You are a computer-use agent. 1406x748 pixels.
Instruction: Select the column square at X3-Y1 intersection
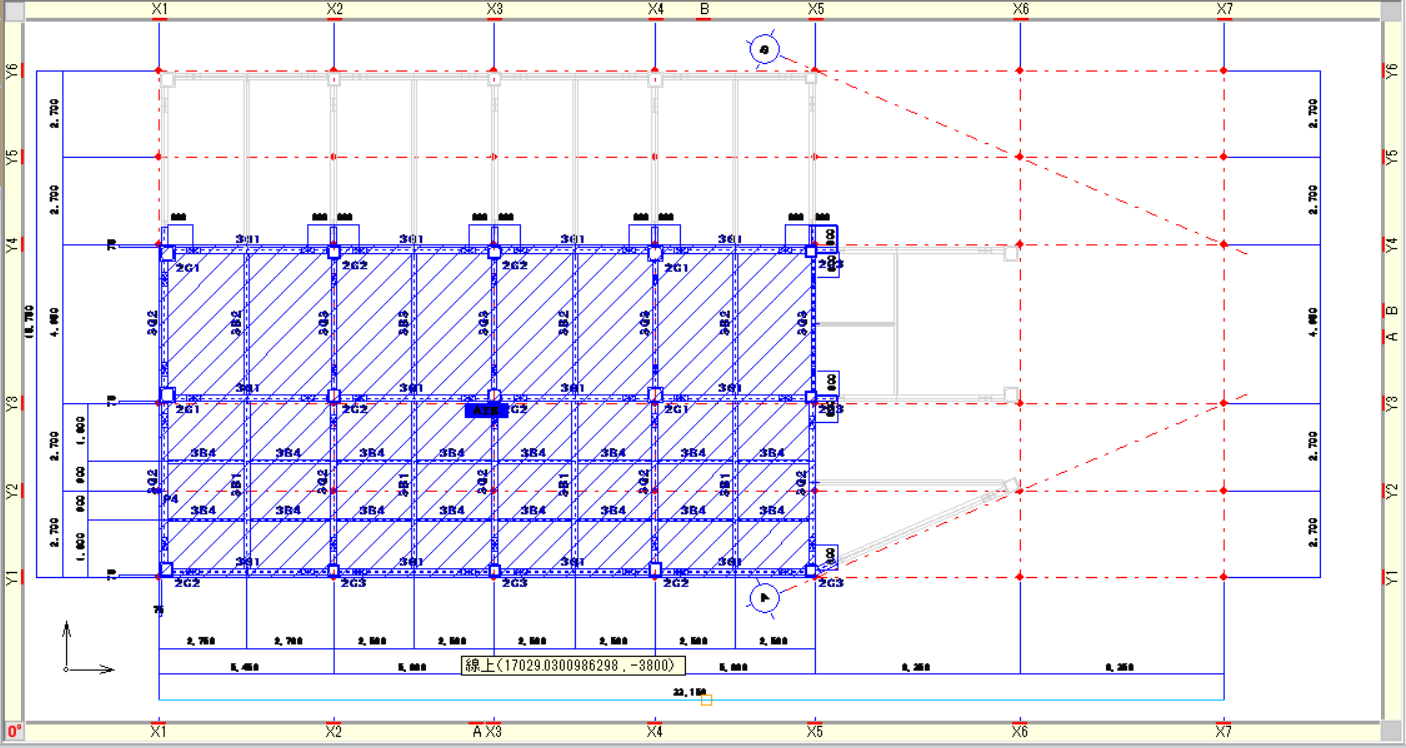pyautogui.click(x=494, y=570)
